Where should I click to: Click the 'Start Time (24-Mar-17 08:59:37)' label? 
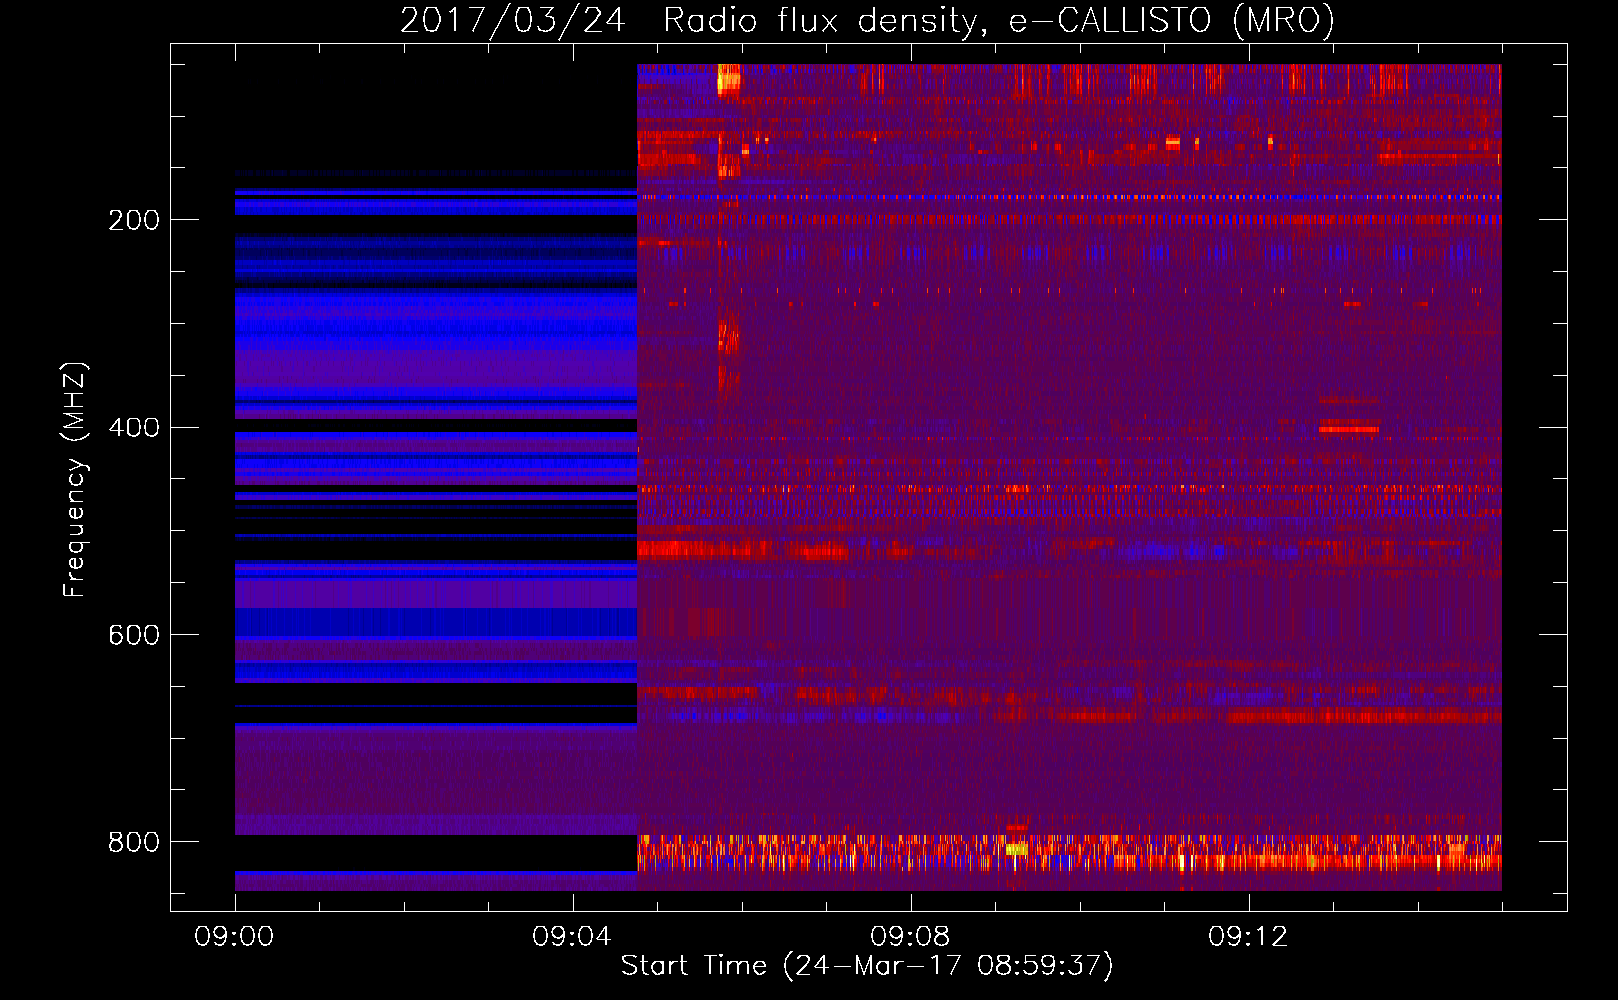point(867,966)
